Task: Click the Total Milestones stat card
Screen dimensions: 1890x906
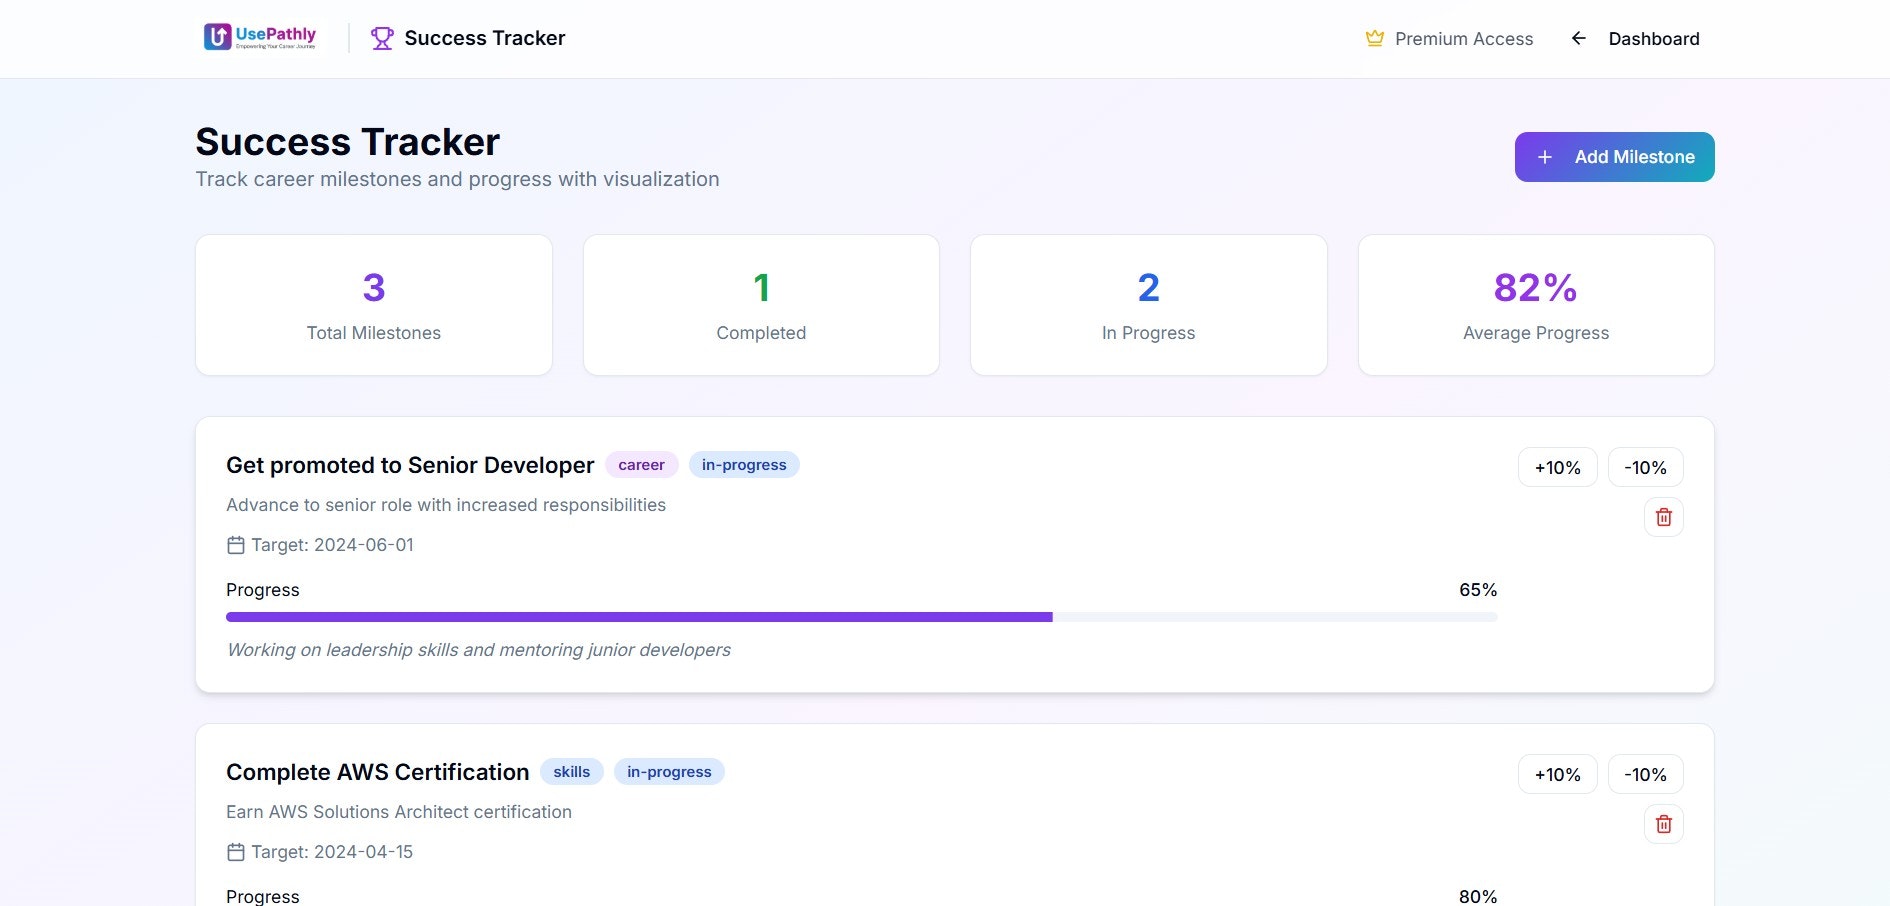Action: pos(374,305)
